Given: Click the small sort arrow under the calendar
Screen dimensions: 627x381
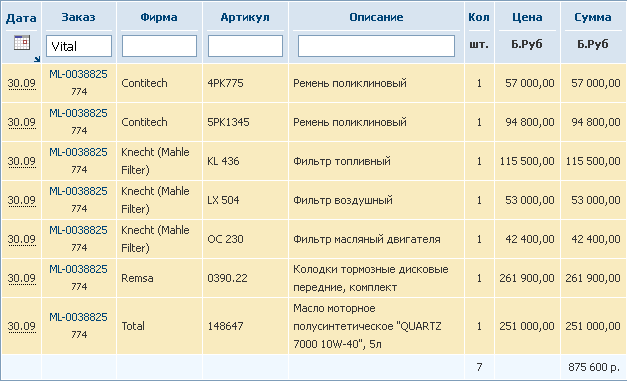Looking at the screenshot, I should click(37, 59).
